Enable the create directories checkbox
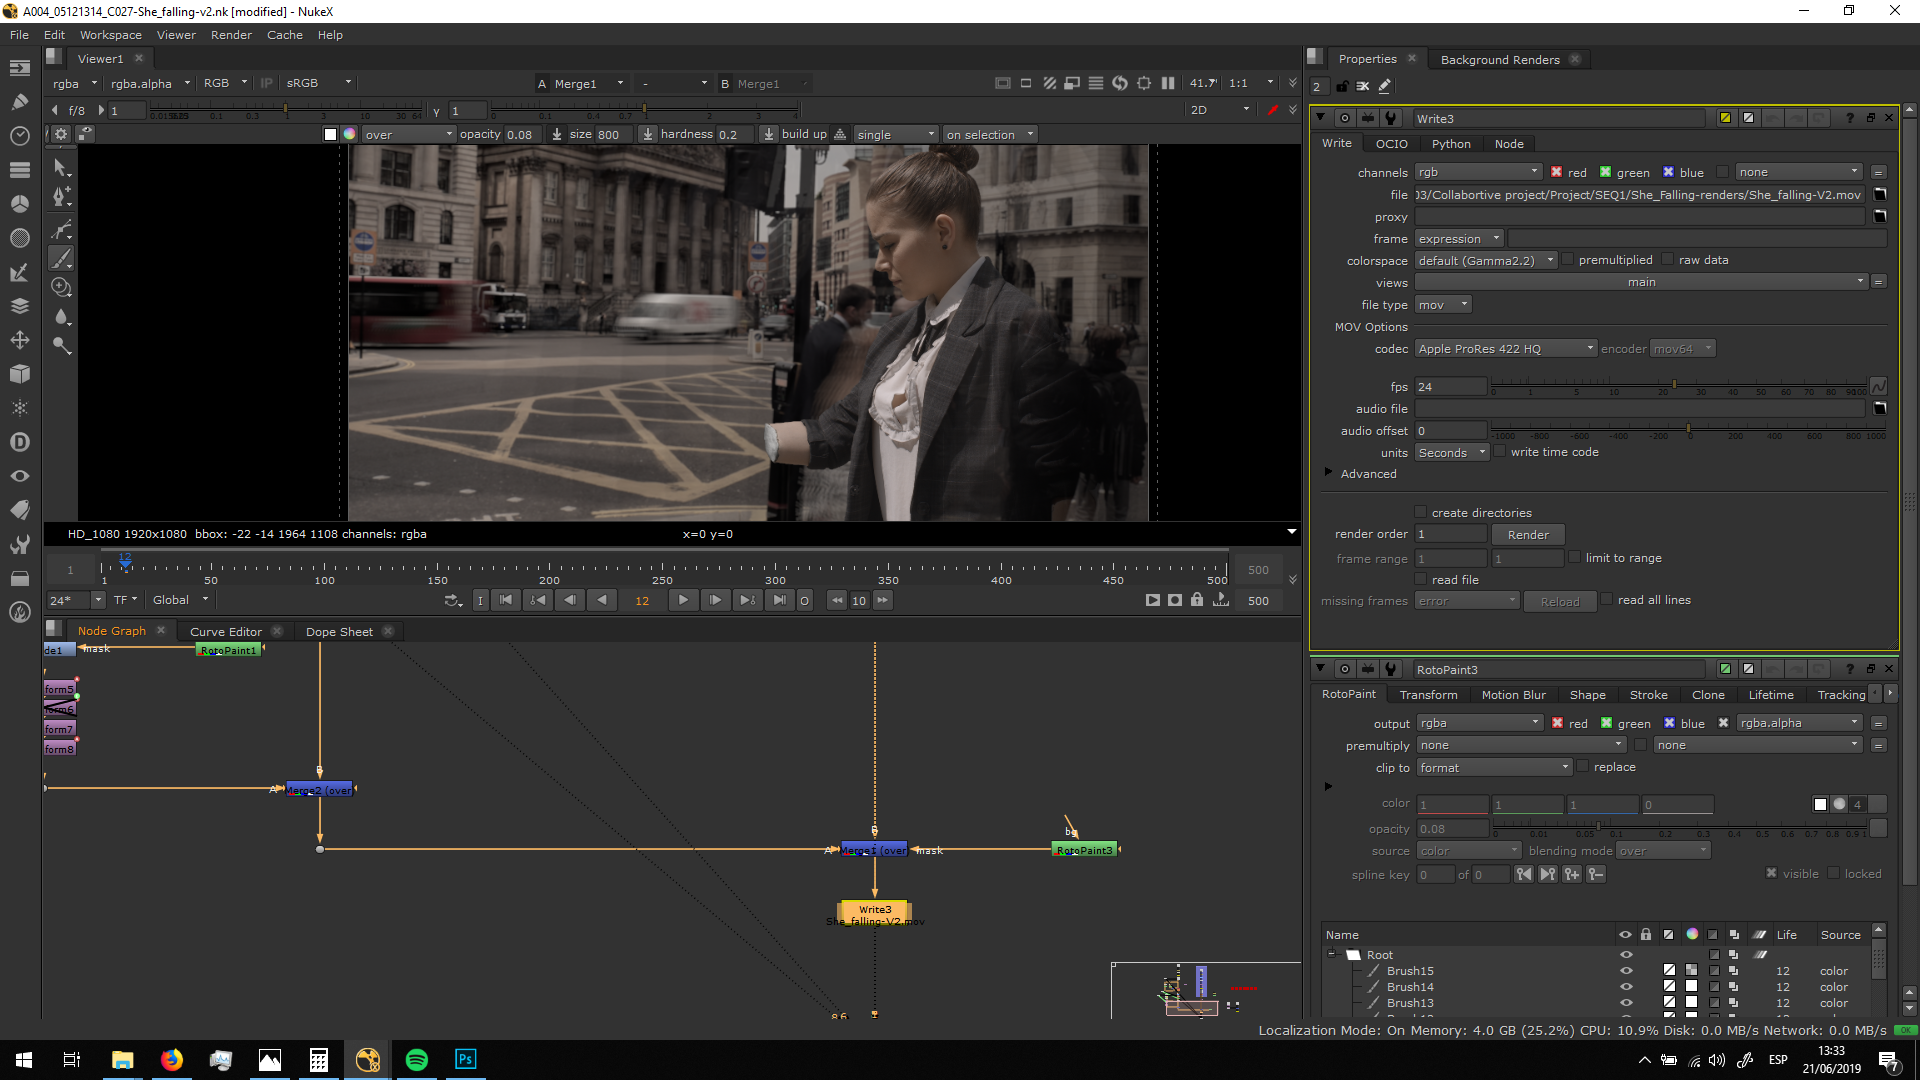 point(1421,512)
